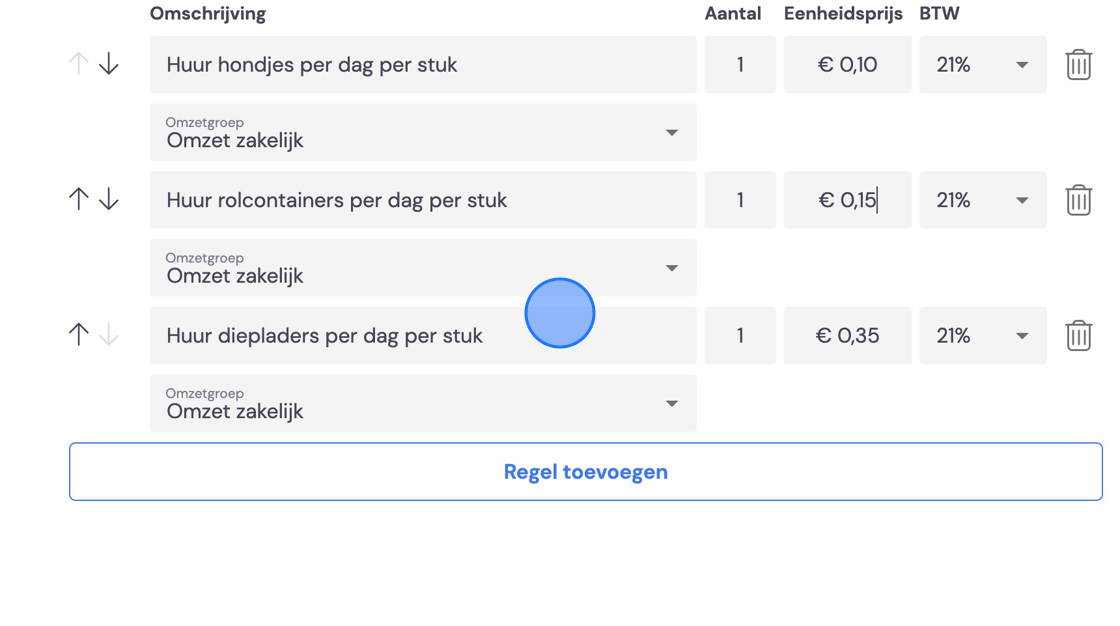Image resolution: width=1120 pixels, height=626 pixels.
Task: Edit description field Huur hondjes per dag
Action: pyautogui.click(x=423, y=64)
